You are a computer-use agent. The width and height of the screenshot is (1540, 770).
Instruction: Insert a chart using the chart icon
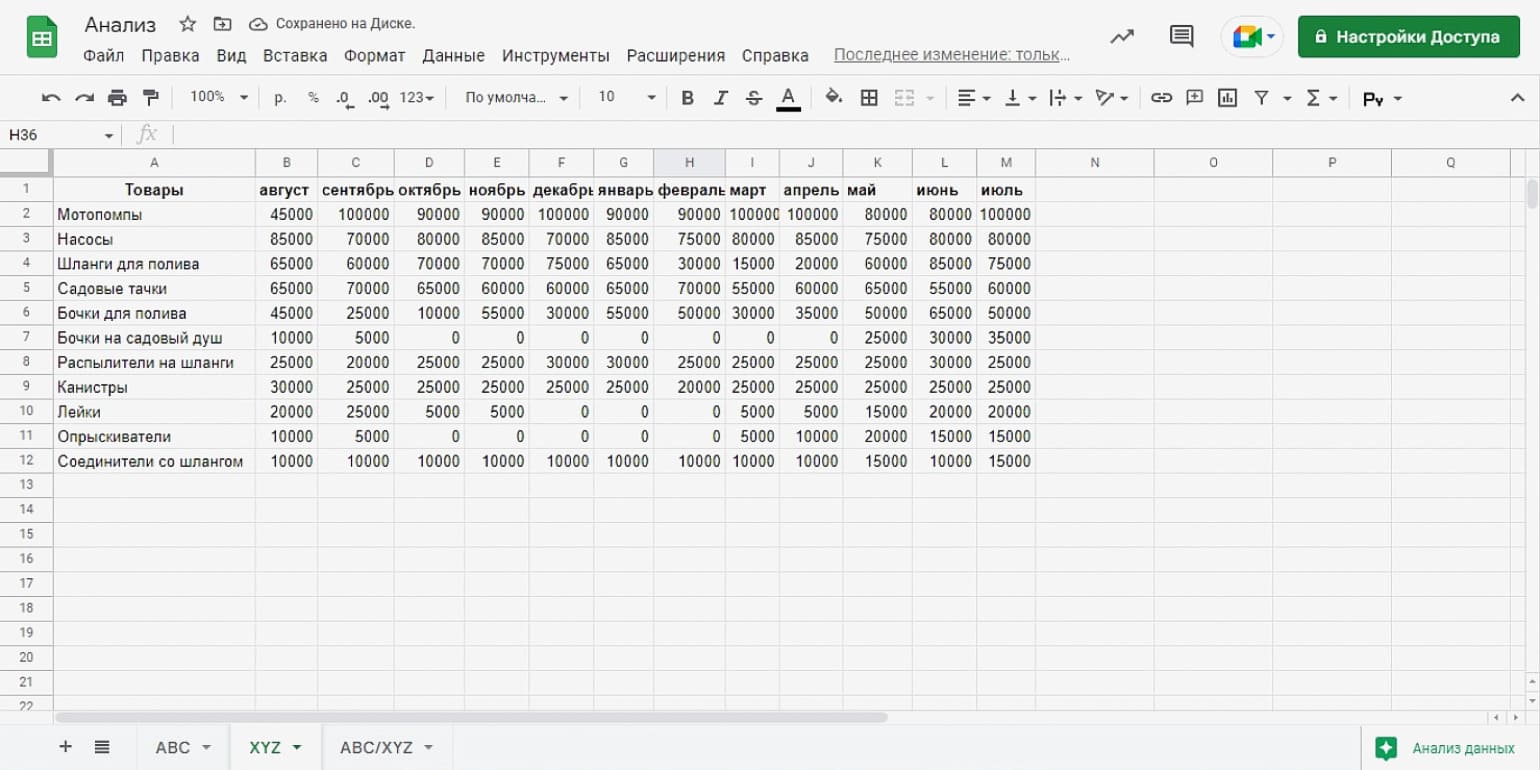point(1227,98)
